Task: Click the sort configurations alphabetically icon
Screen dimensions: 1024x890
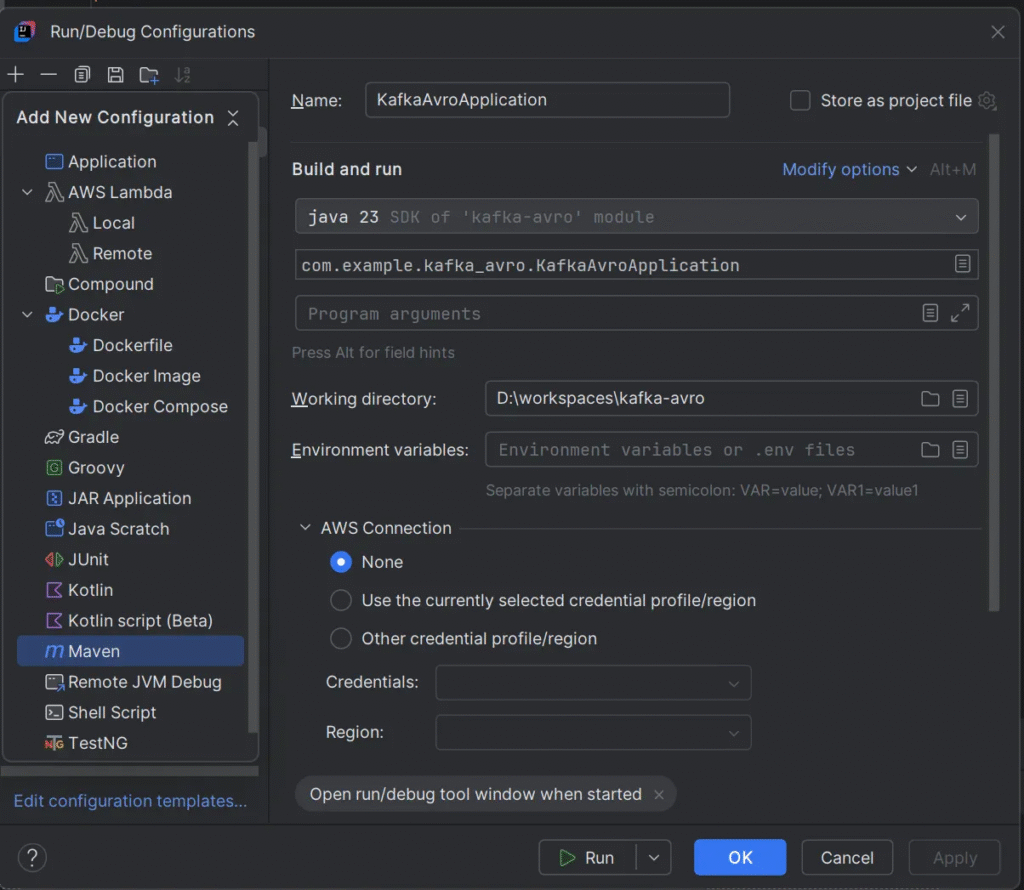Action: (x=182, y=75)
